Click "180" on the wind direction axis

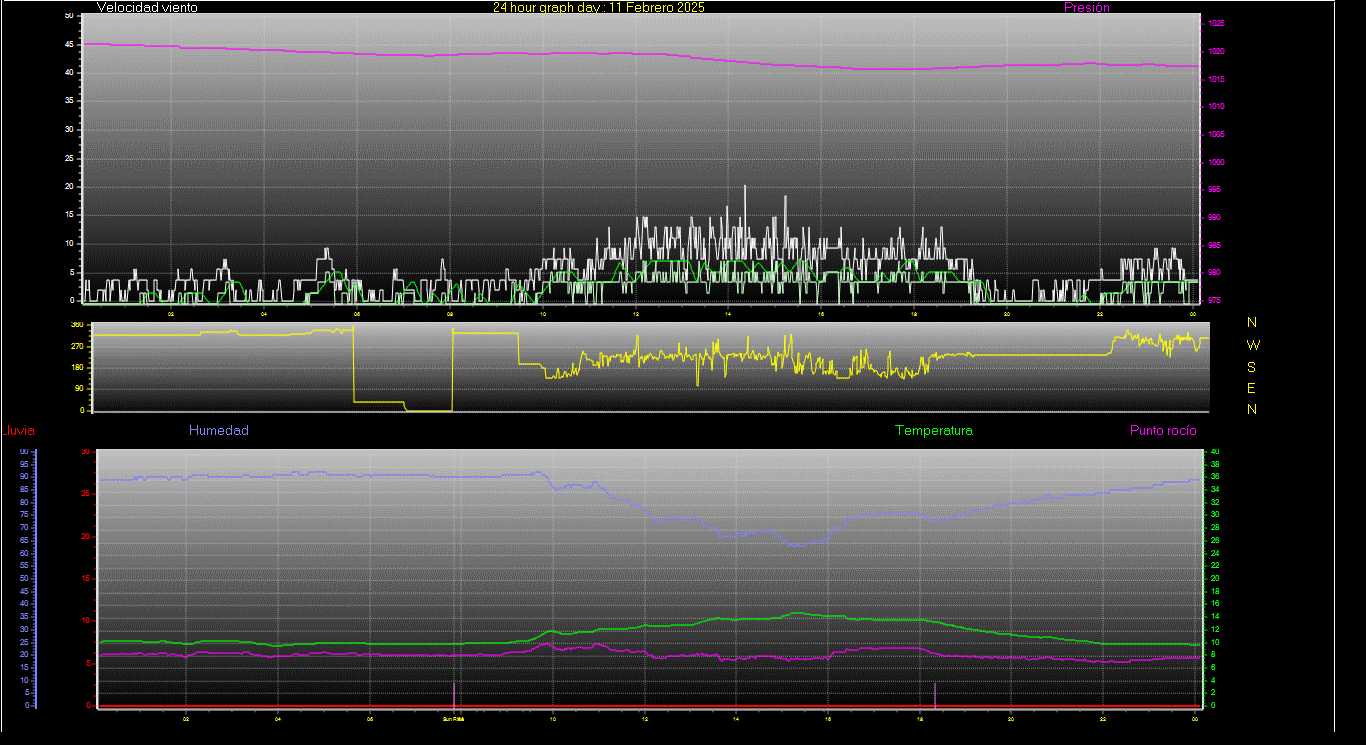coord(76,368)
